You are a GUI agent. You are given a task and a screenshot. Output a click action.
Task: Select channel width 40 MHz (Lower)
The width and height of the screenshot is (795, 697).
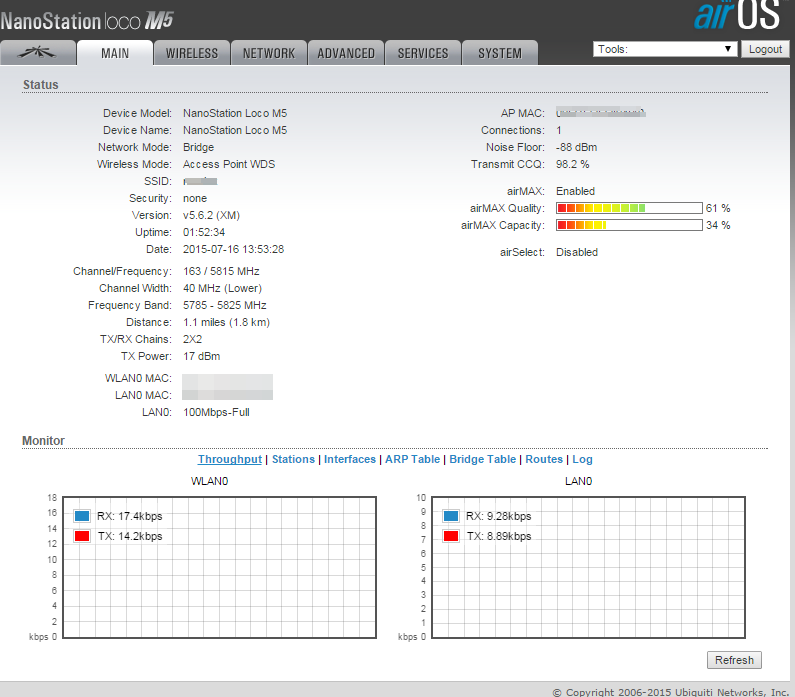point(223,288)
